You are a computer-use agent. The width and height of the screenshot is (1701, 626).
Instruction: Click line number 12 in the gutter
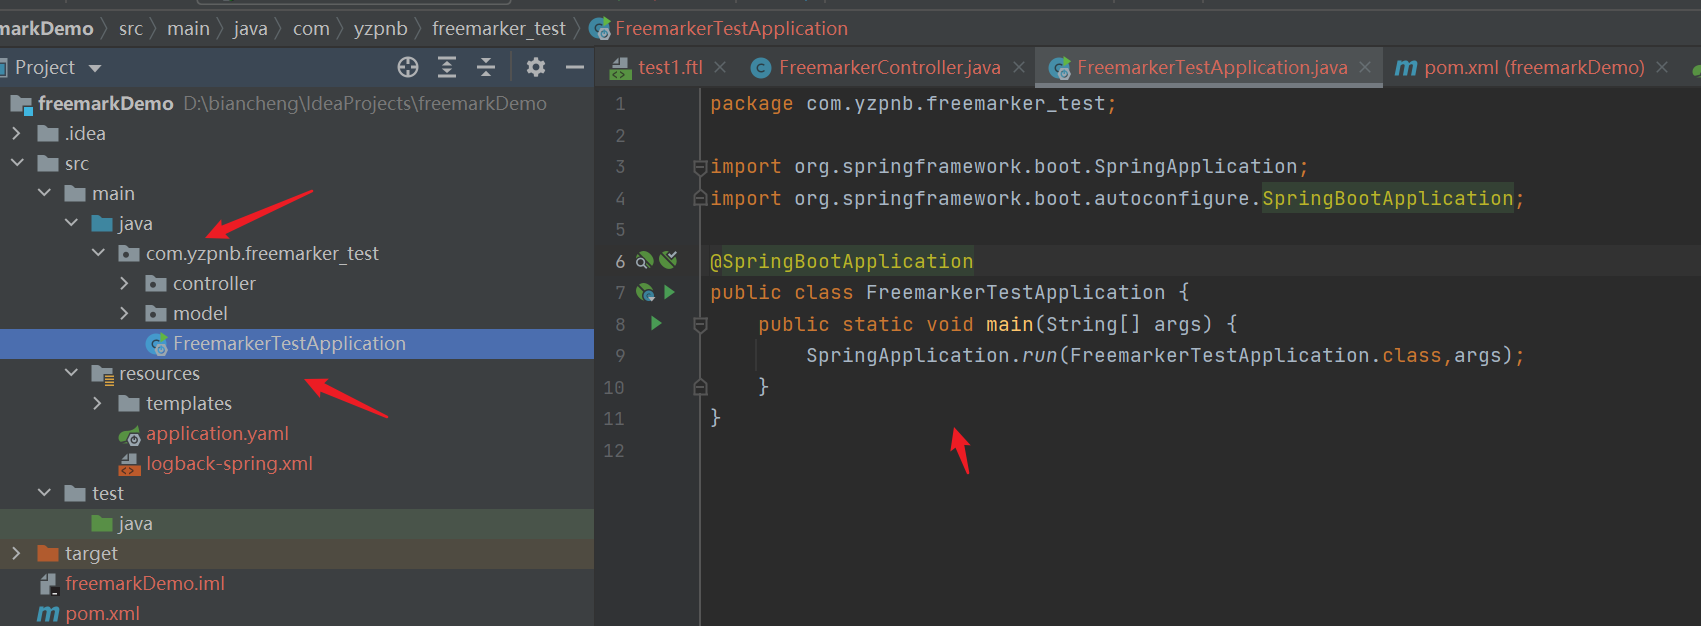point(613,450)
